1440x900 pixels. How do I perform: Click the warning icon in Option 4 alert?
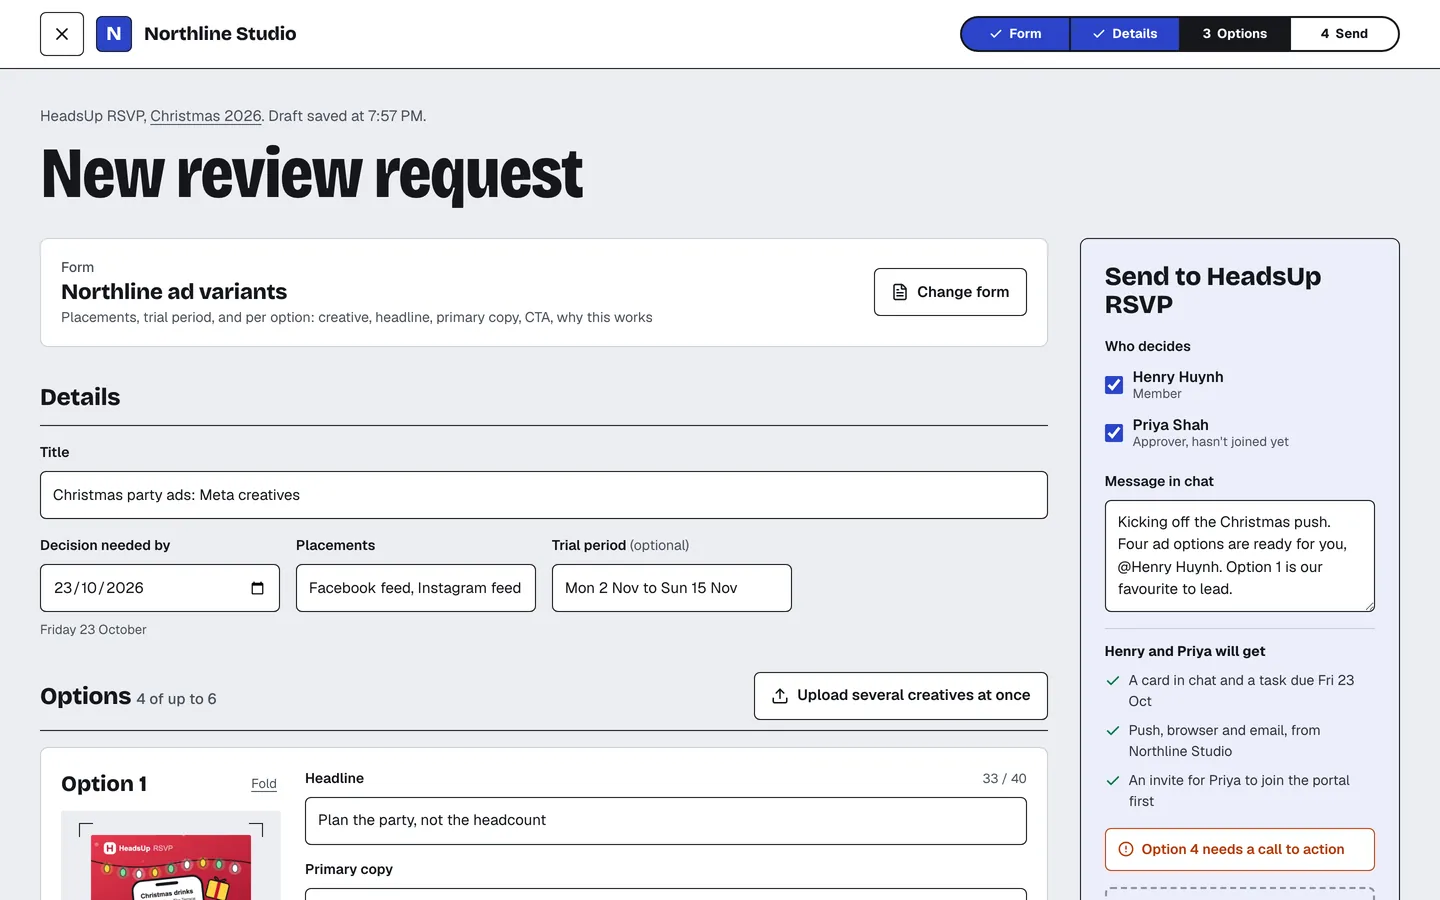(1126, 850)
